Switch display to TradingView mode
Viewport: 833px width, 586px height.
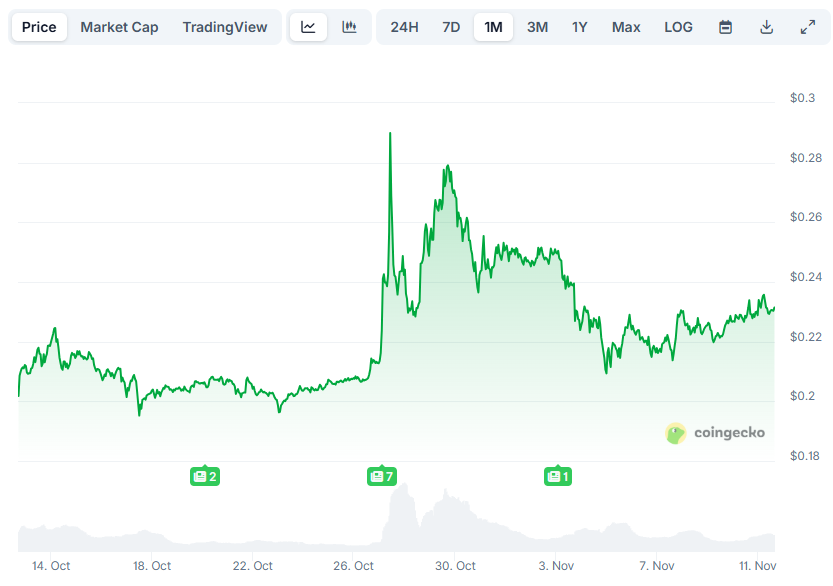click(225, 27)
